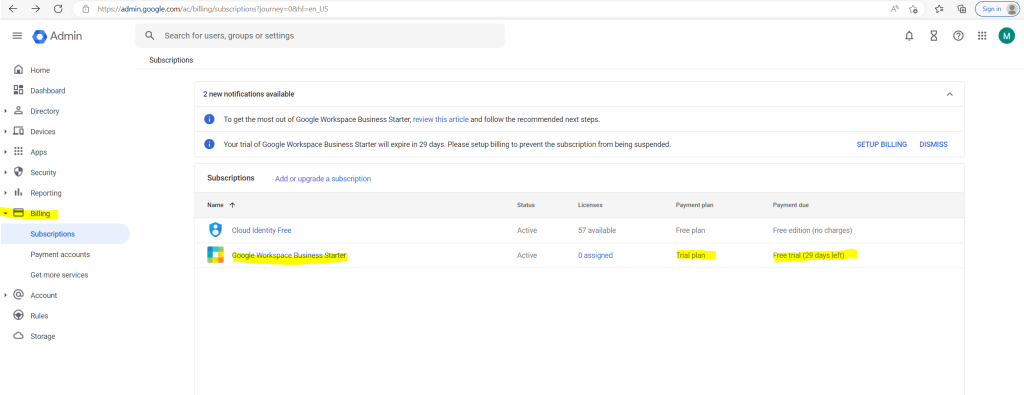Add page to favorites star icon
The height and width of the screenshot is (395, 1024).
click(x=914, y=9)
